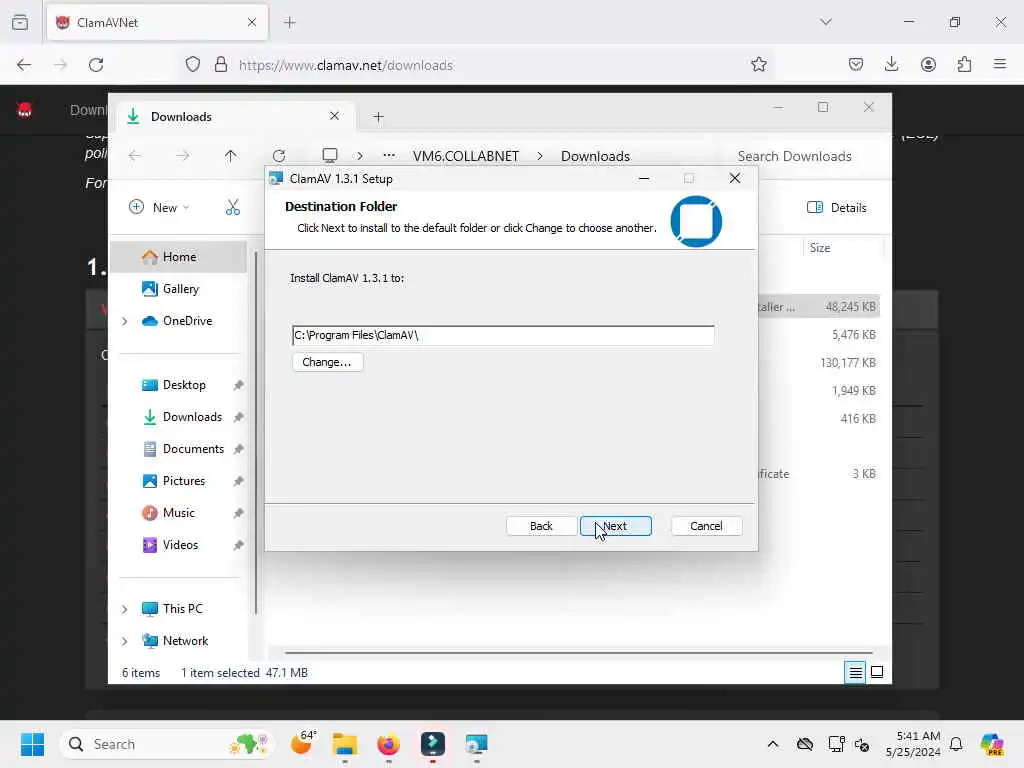Open Gallery in File Explorer sidebar
The height and width of the screenshot is (768, 1024).
(178, 289)
